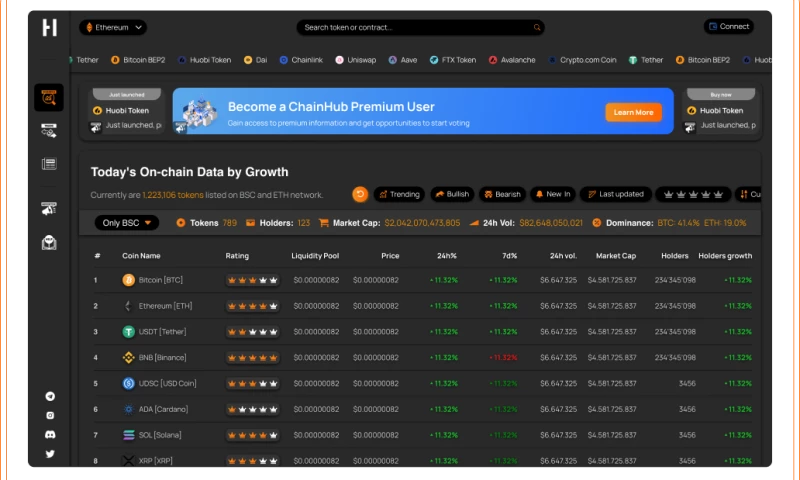Click the Holders 3456 value in SOL row
The height and width of the screenshot is (480, 800).
pyautogui.click(x=687, y=435)
